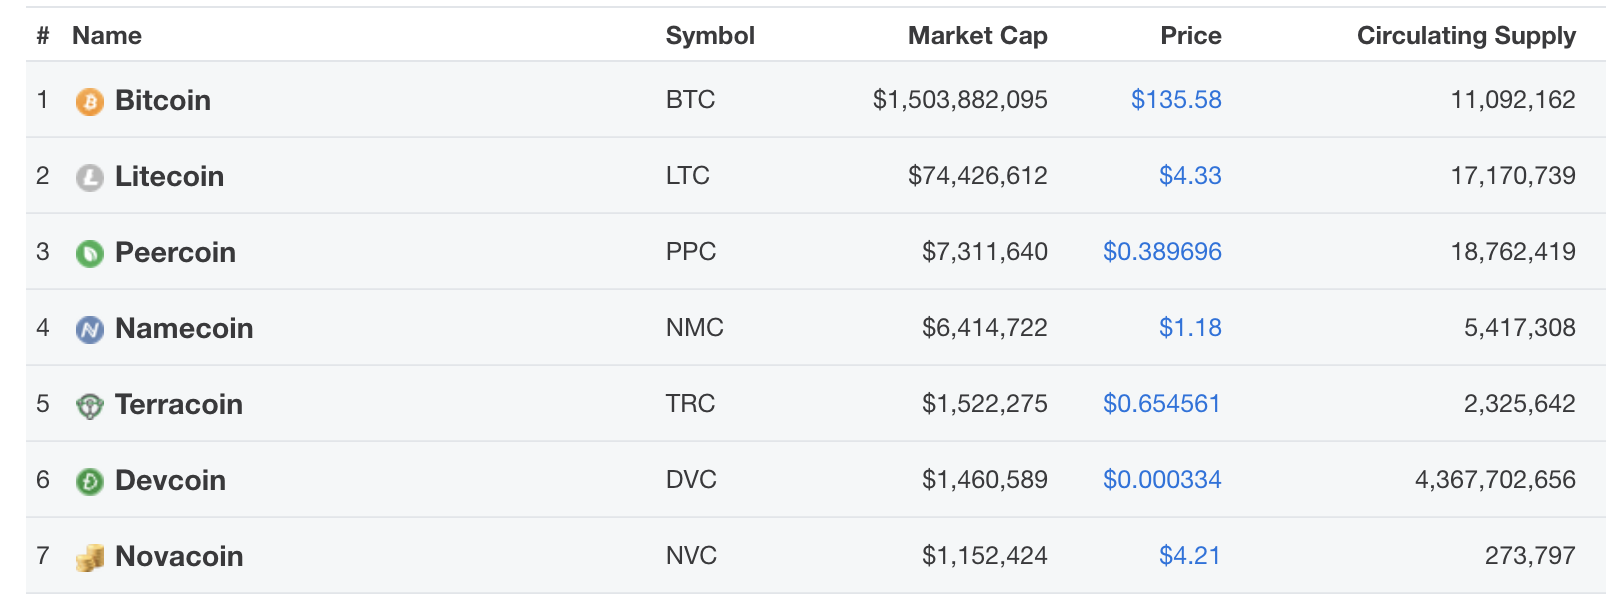1606x612 pixels.
Task: Click the Symbol column header
Action: [x=710, y=36]
